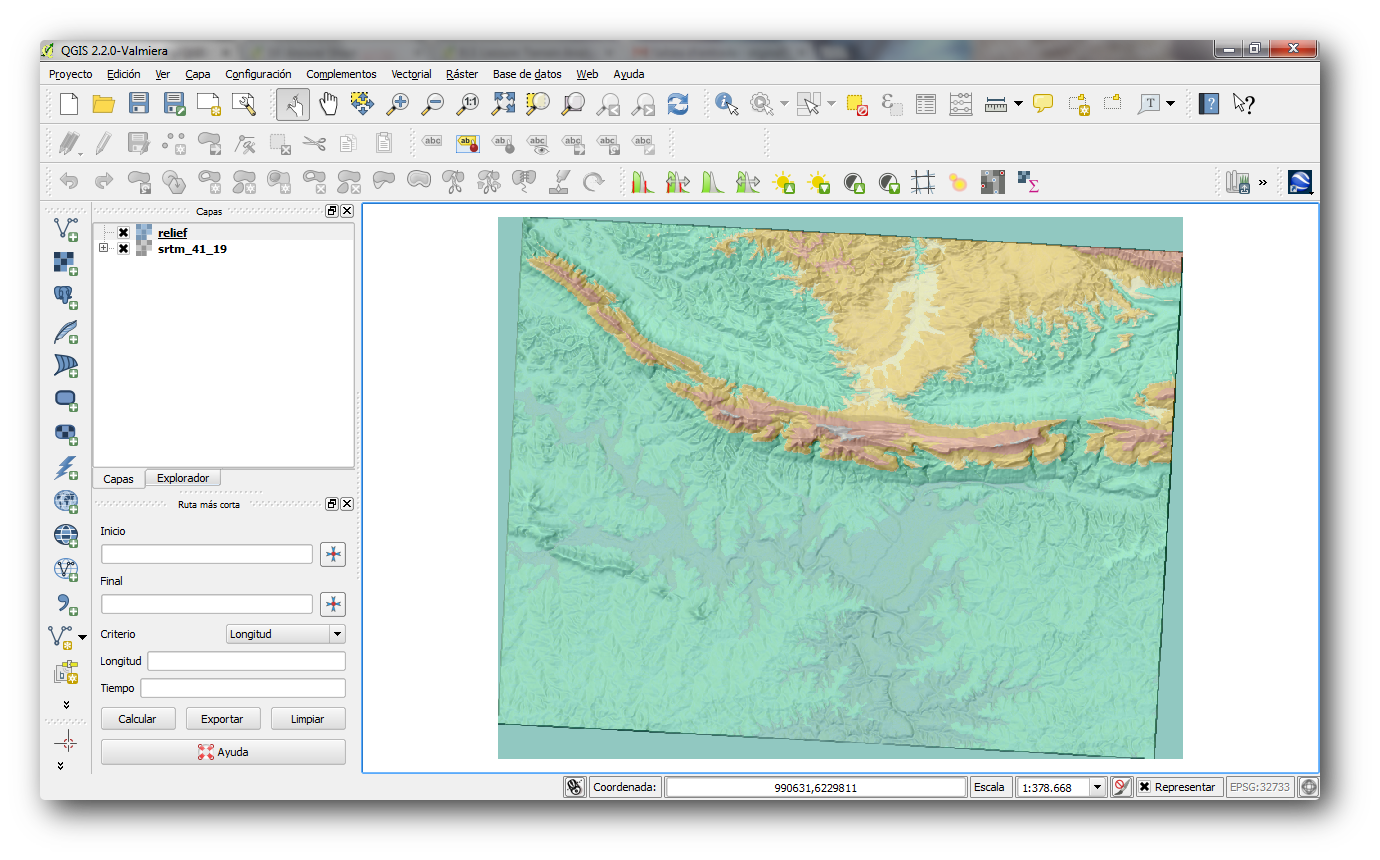Click the coordinate capture crosshair icon

(x=66, y=741)
